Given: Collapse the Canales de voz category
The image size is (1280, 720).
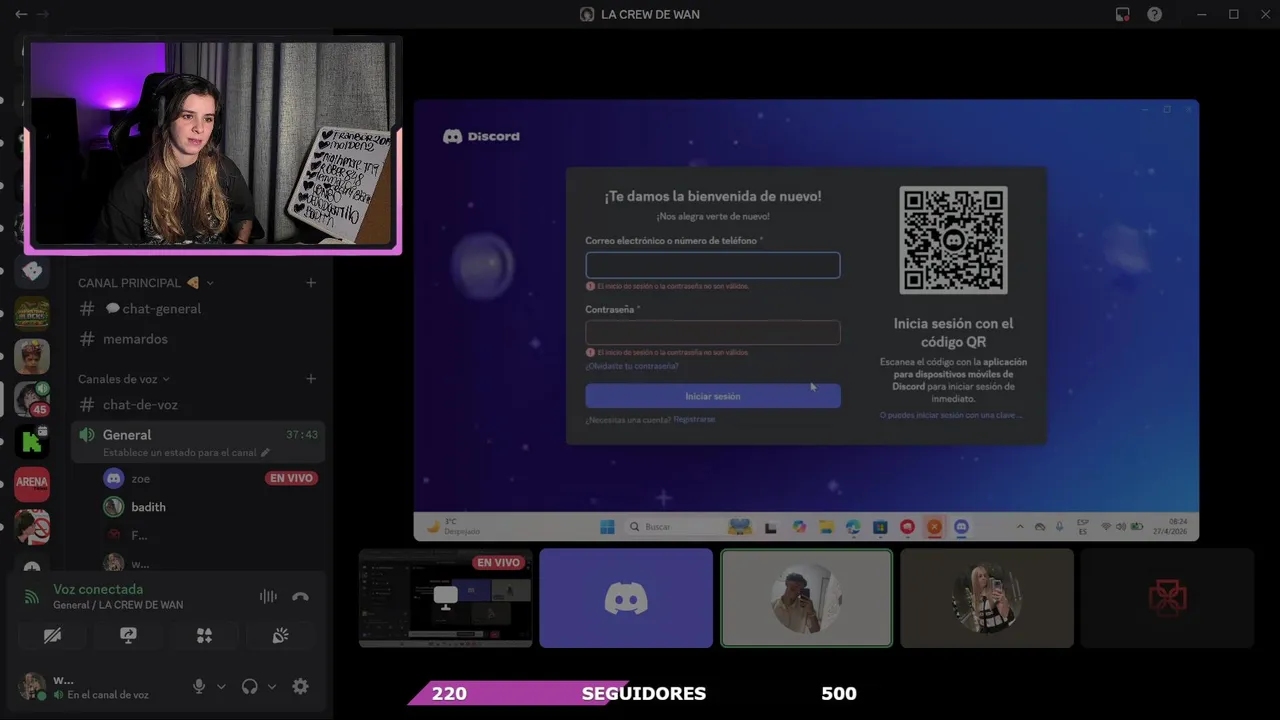Looking at the screenshot, I should click(x=124, y=379).
